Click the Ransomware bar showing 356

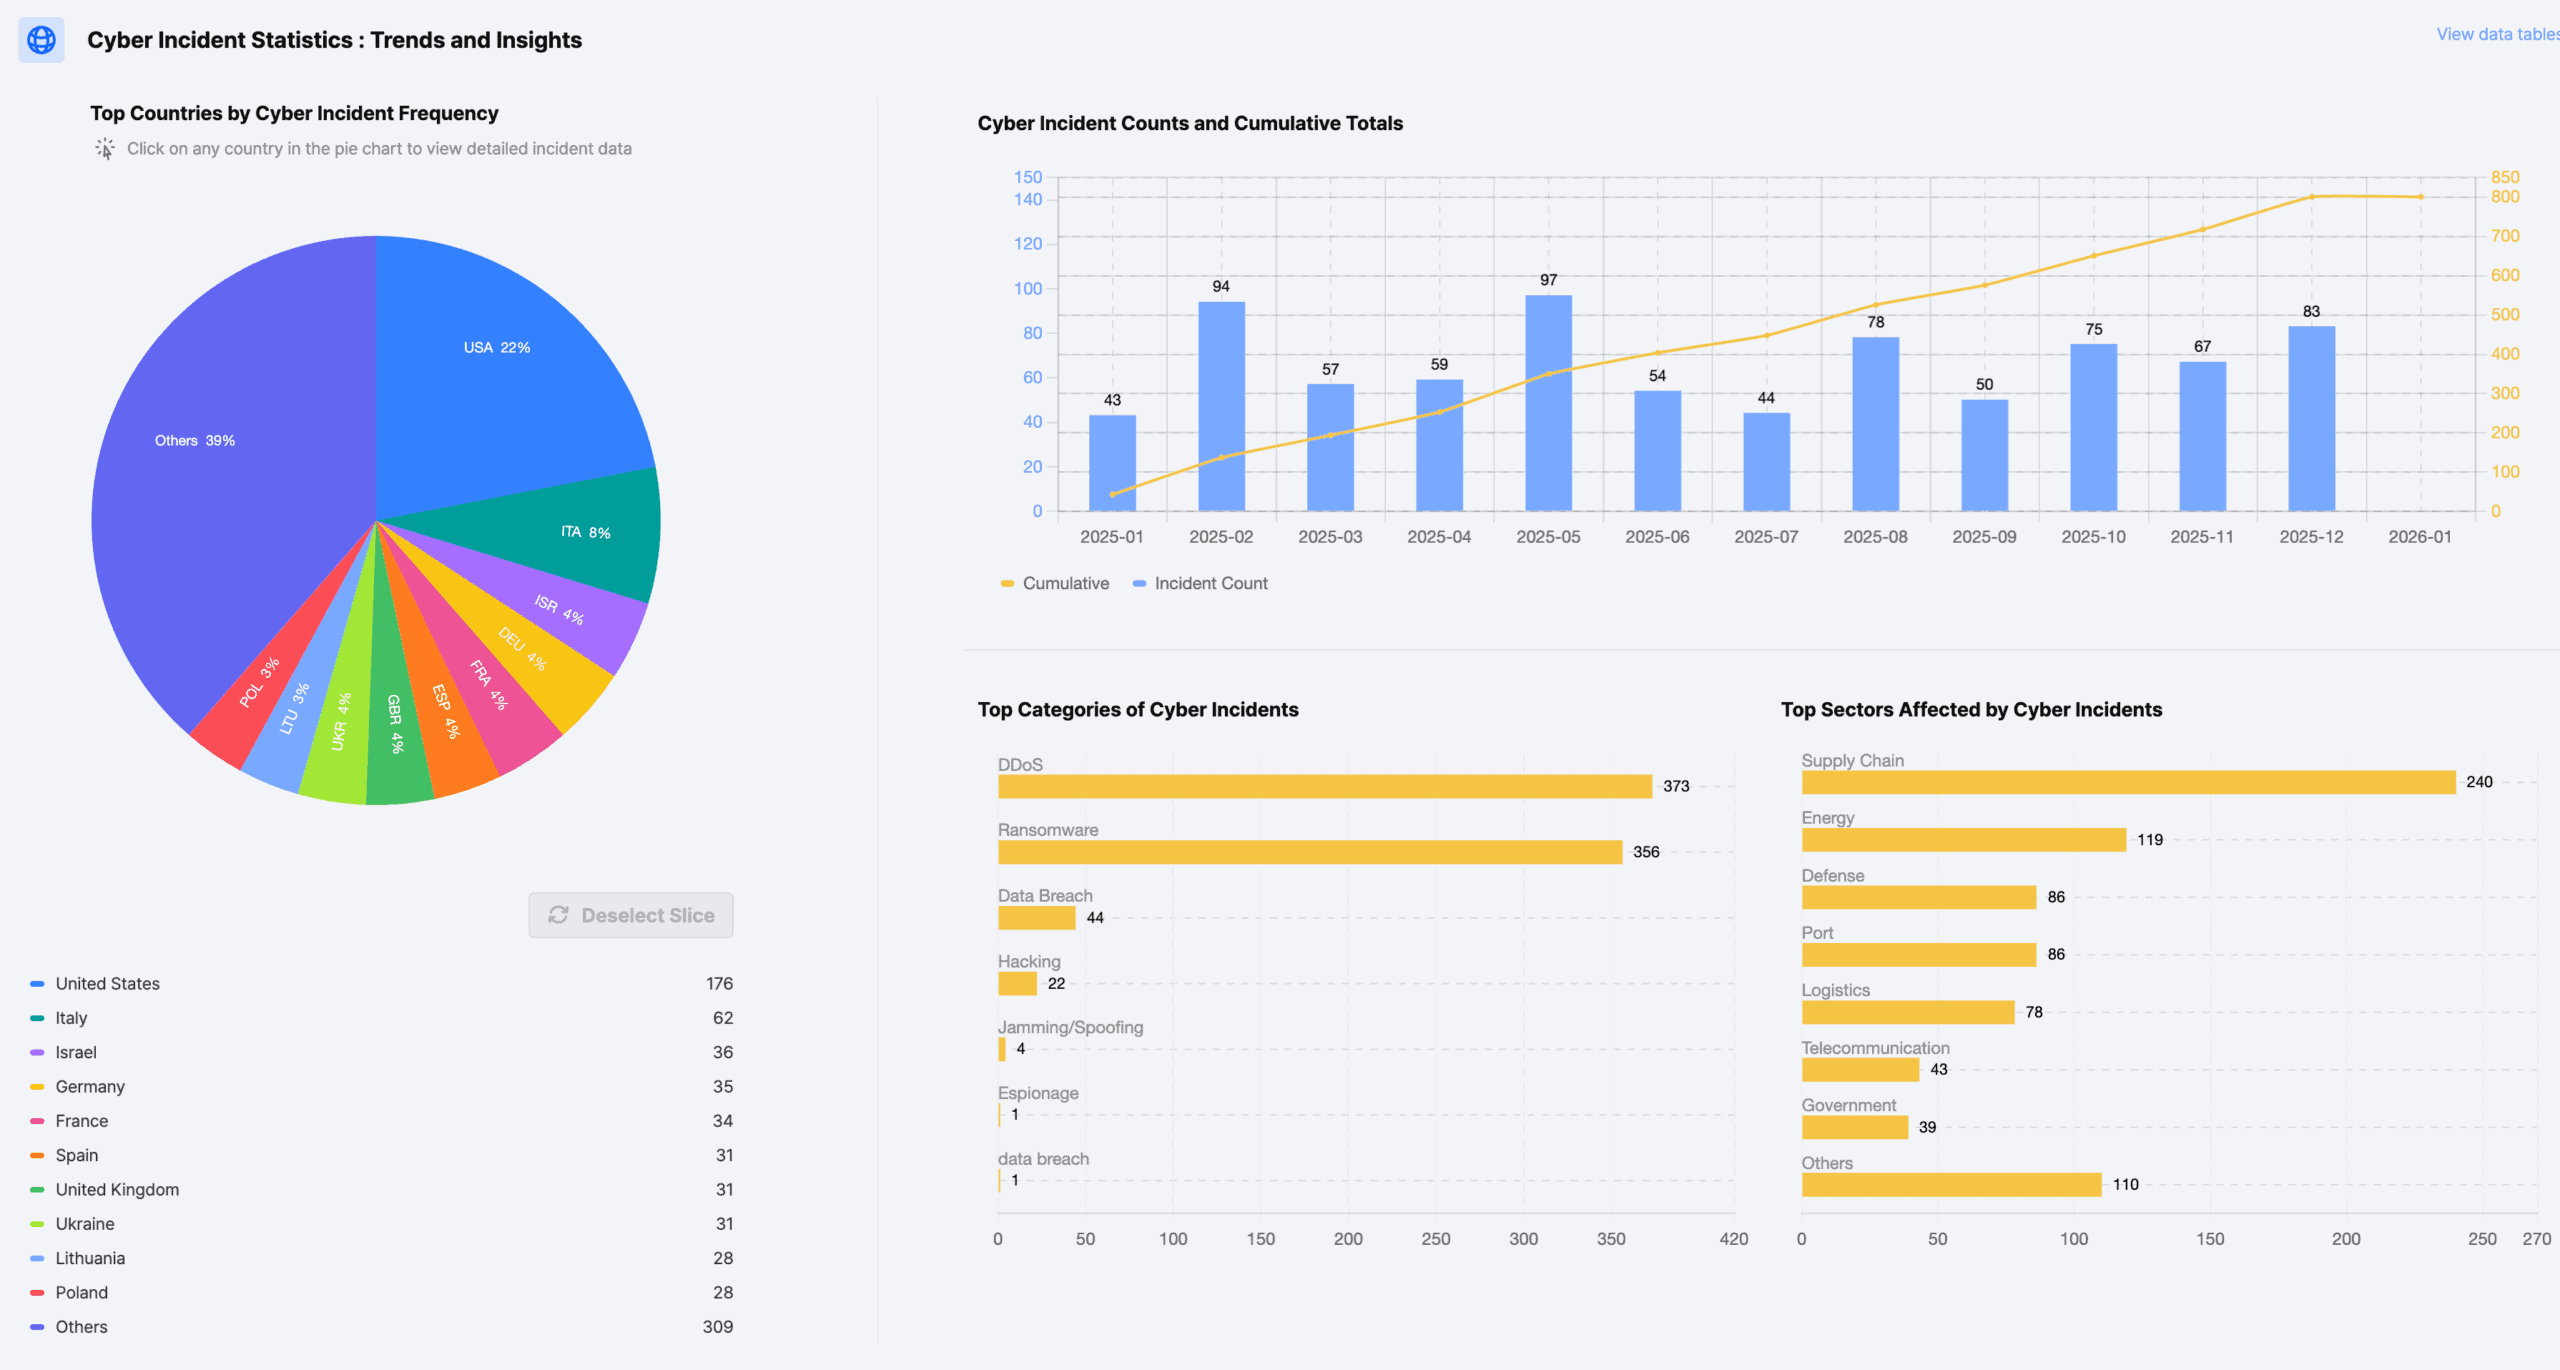(1309, 852)
